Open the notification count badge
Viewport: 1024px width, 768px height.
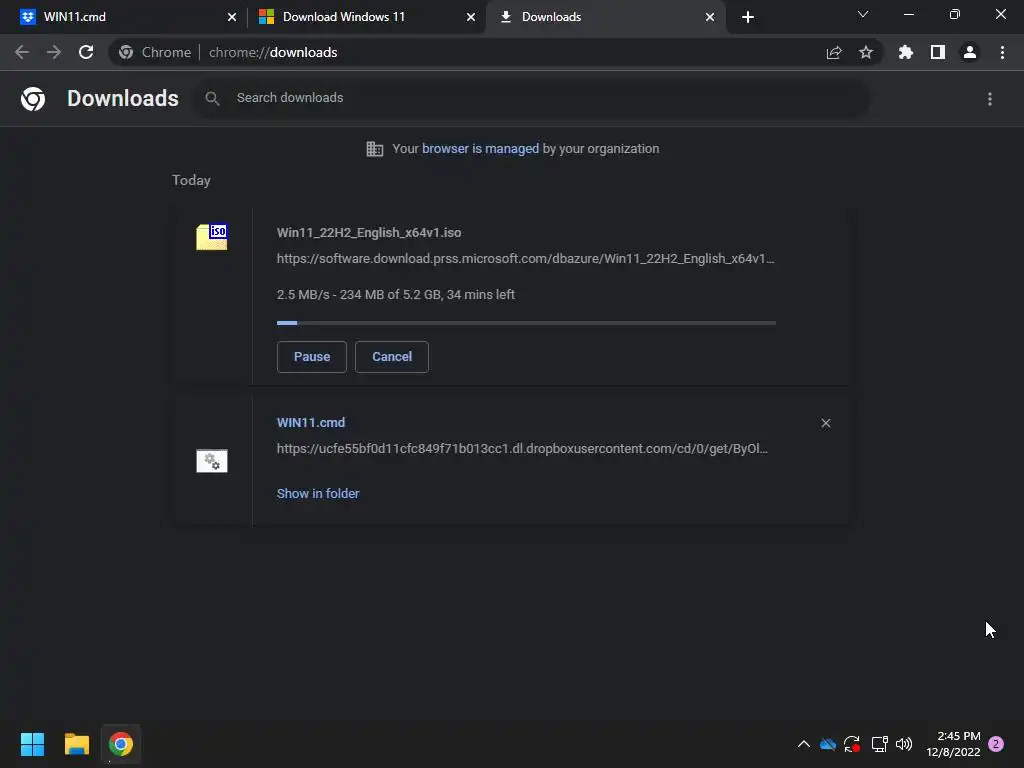point(996,744)
